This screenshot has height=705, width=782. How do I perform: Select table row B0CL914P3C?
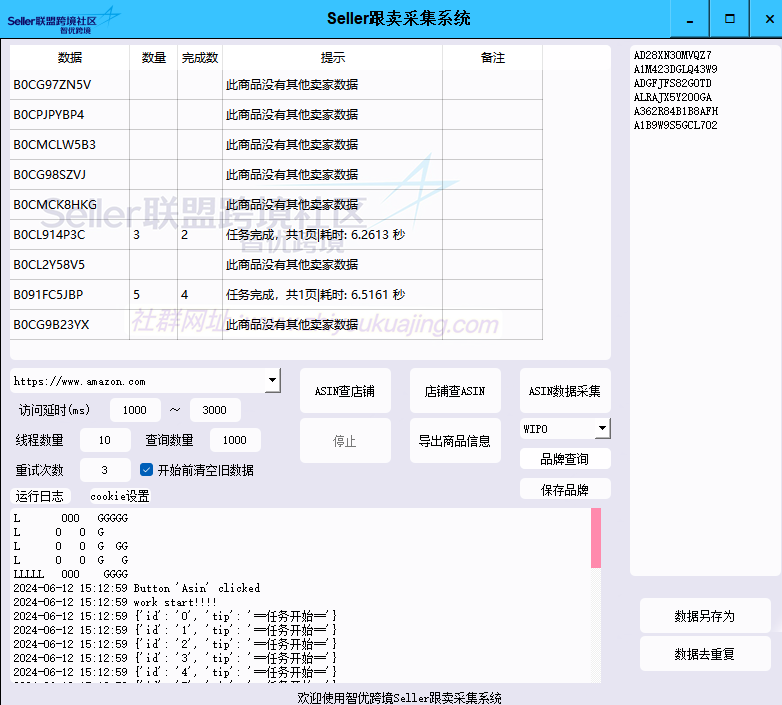[276, 234]
